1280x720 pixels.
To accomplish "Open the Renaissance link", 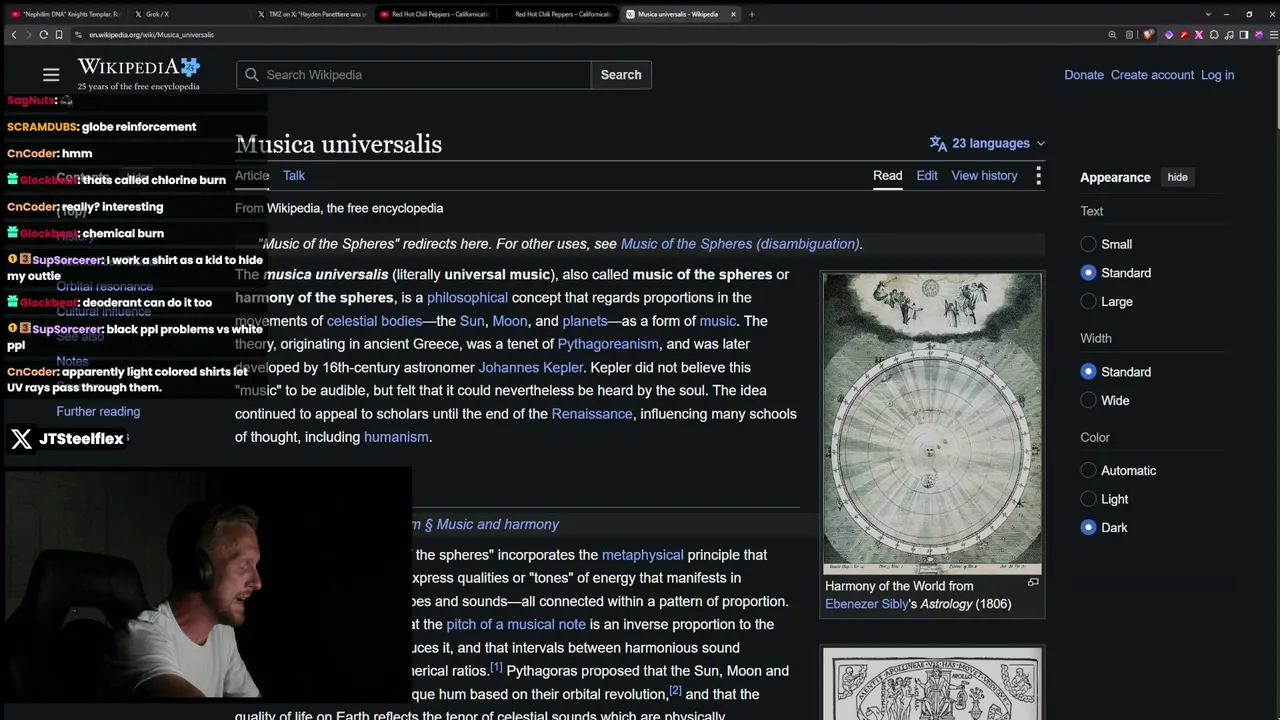I will tap(592, 414).
